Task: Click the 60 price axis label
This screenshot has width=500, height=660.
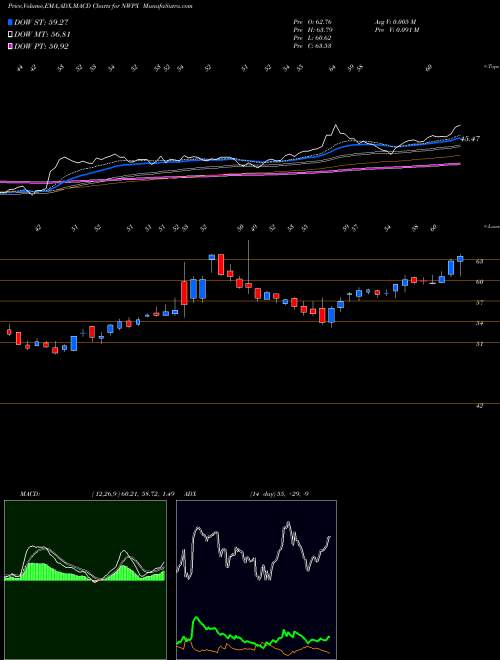Action: click(479, 282)
